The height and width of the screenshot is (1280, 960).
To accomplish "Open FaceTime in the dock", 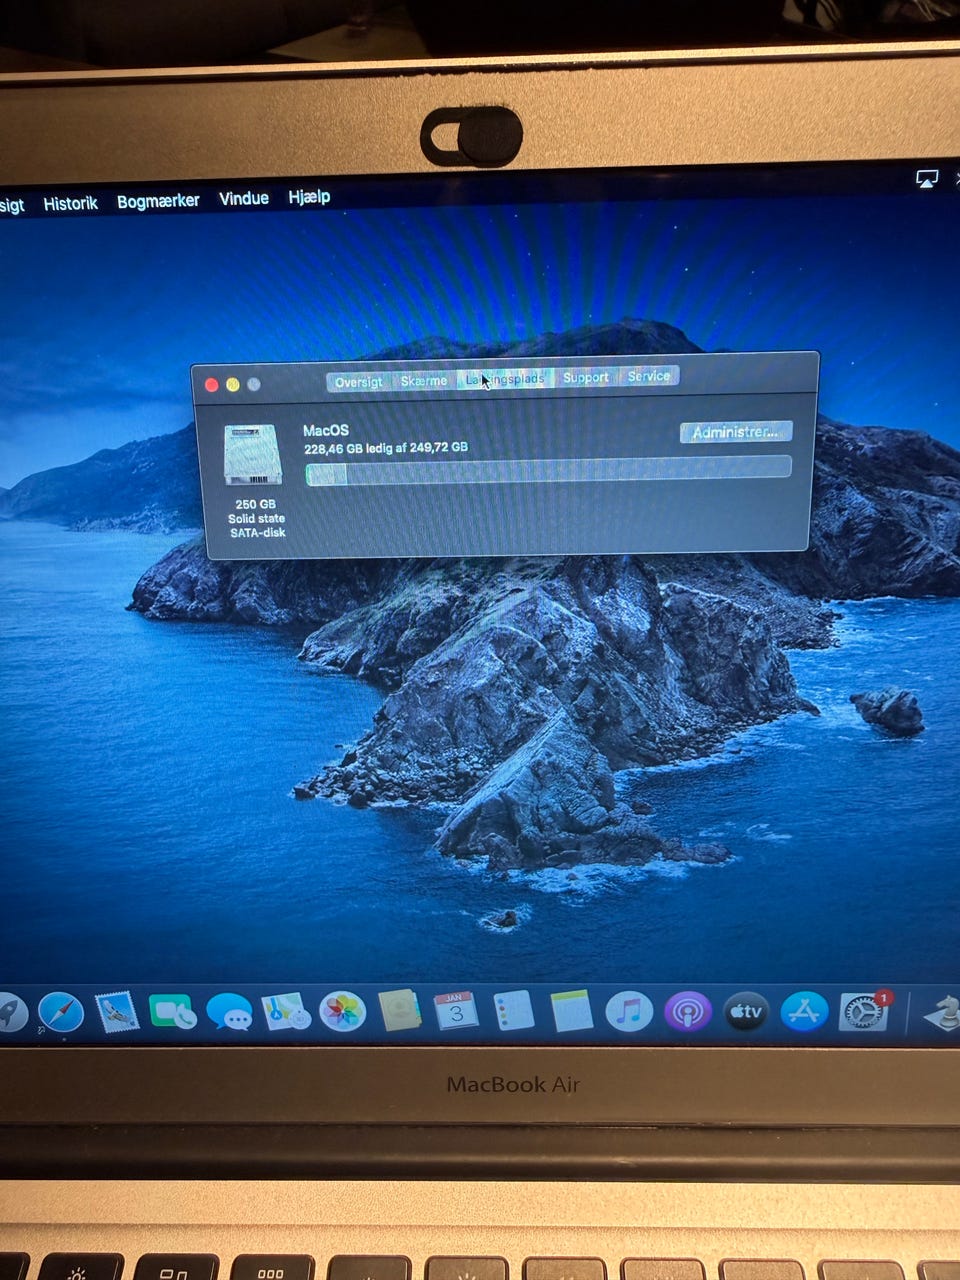I will [173, 1012].
